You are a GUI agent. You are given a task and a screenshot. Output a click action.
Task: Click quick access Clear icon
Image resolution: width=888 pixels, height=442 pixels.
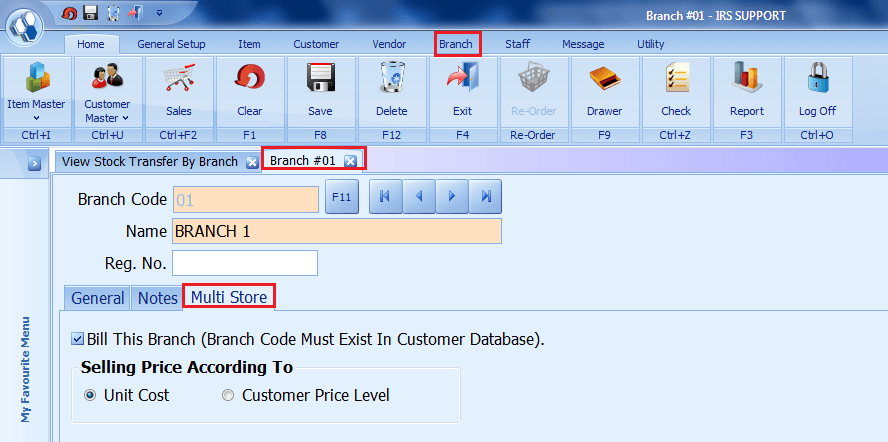click(69, 13)
